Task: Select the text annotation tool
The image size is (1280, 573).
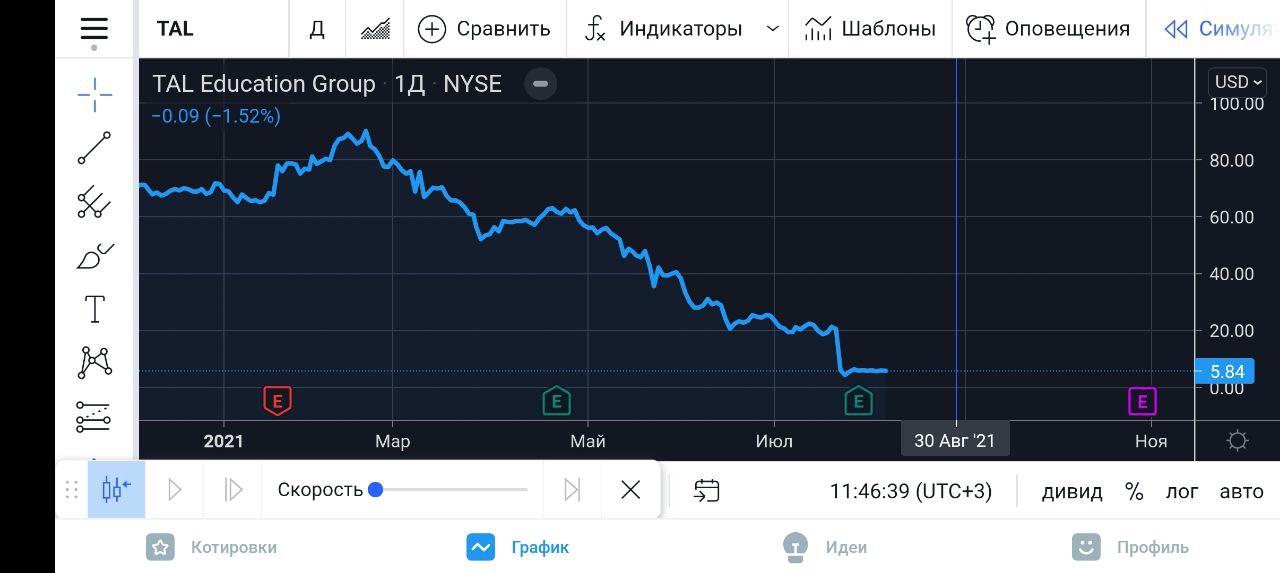Action: click(95, 310)
